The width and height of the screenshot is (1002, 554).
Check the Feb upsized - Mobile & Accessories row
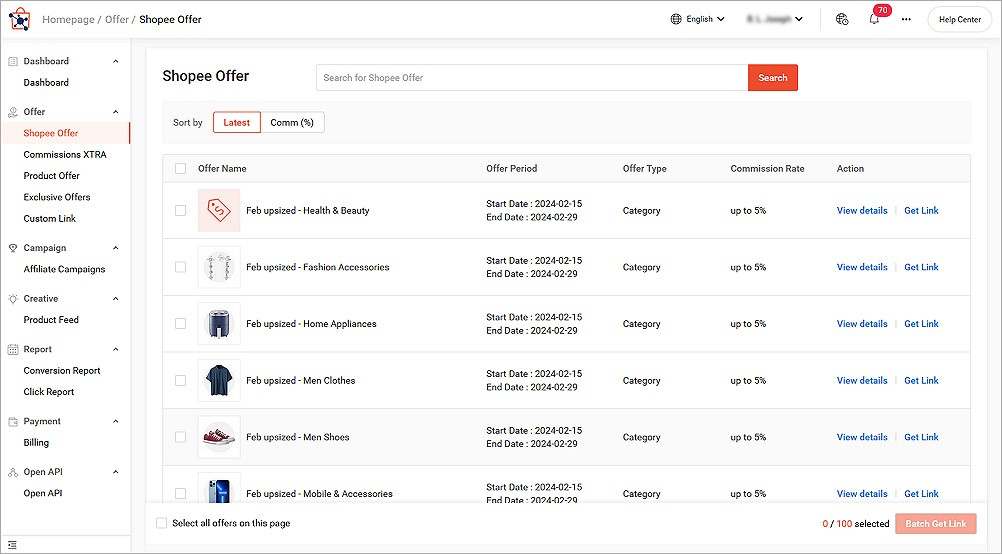click(x=181, y=493)
